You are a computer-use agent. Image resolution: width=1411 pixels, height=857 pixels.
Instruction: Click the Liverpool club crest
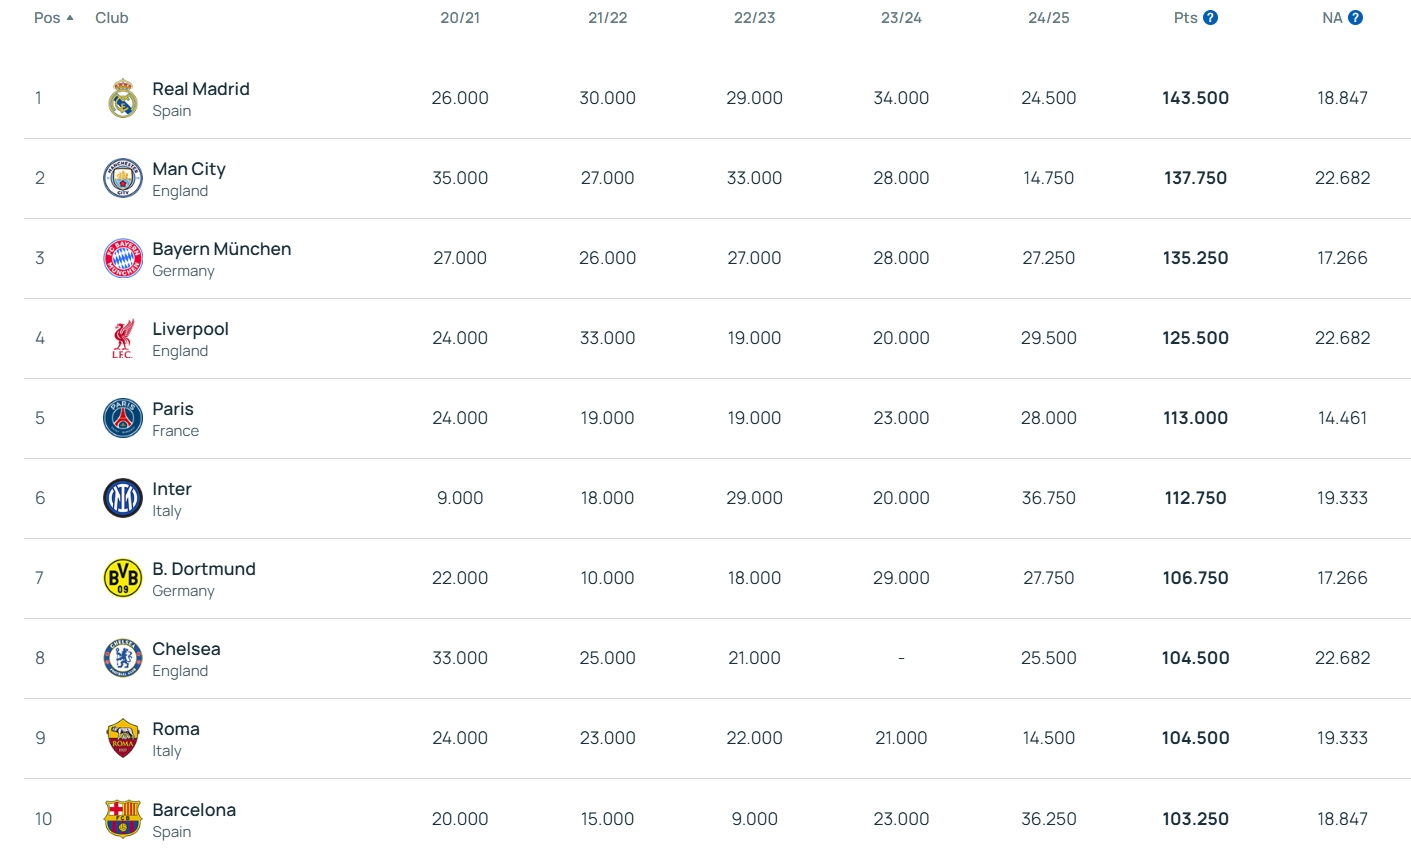[123, 338]
